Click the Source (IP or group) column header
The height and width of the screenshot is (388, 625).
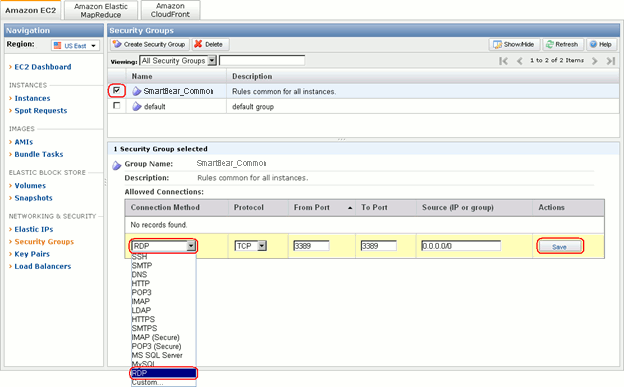(x=474, y=208)
